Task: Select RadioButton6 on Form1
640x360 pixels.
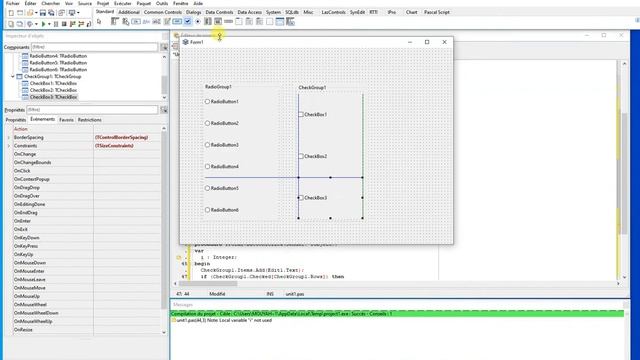Action: 222,210
